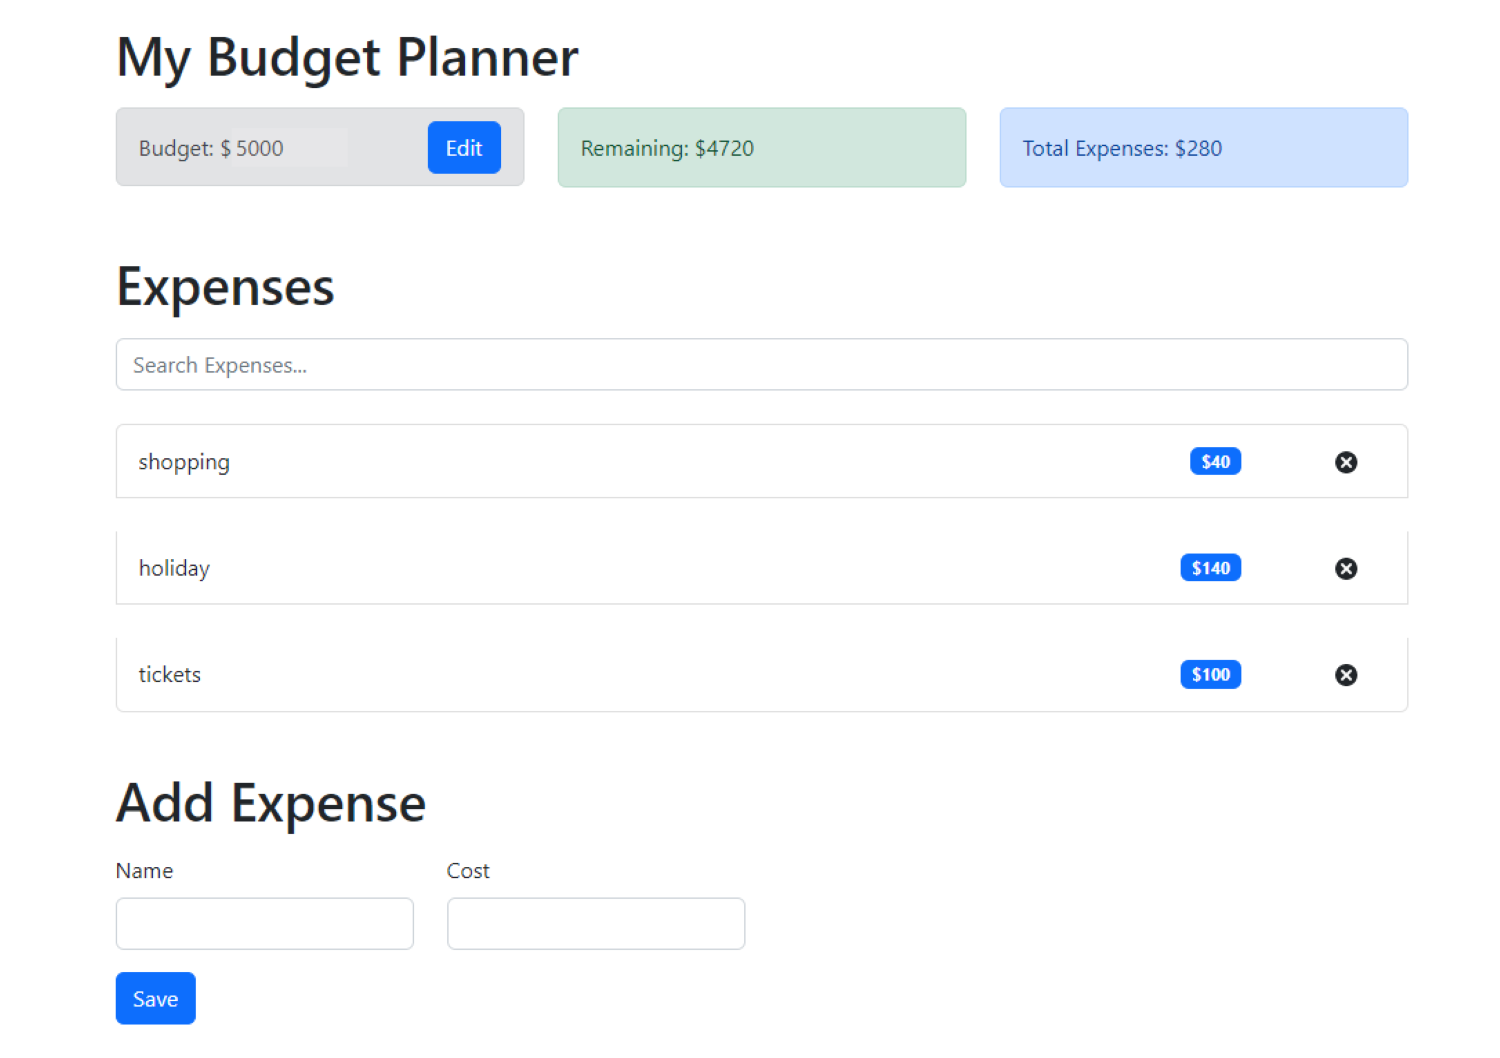1500x1058 pixels.
Task: Click the $40 cost badge
Action: (x=1215, y=462)
